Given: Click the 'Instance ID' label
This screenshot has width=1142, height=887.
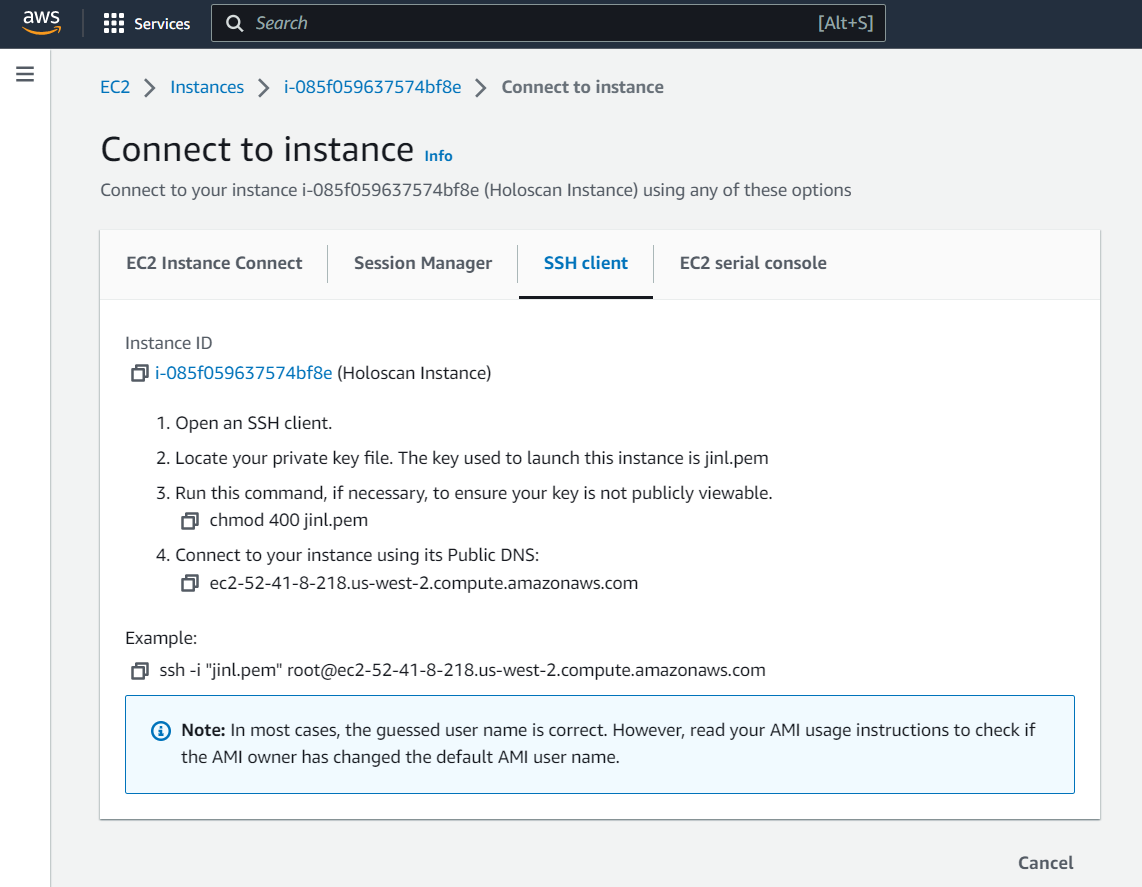Looking at the screenshot, I should pos(168,343).
